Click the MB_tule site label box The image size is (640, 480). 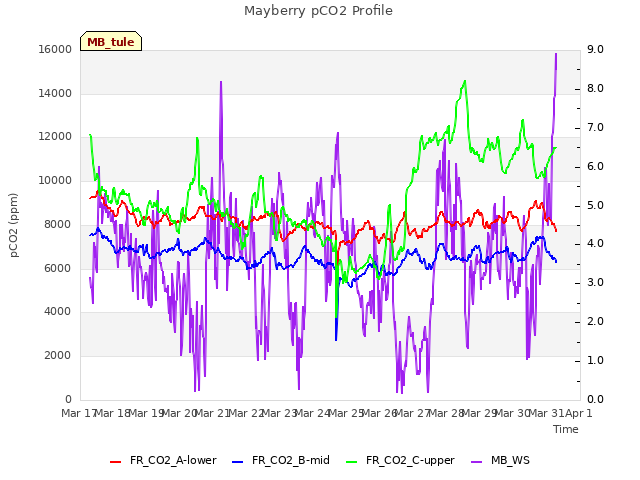click(x=111, y=41)
